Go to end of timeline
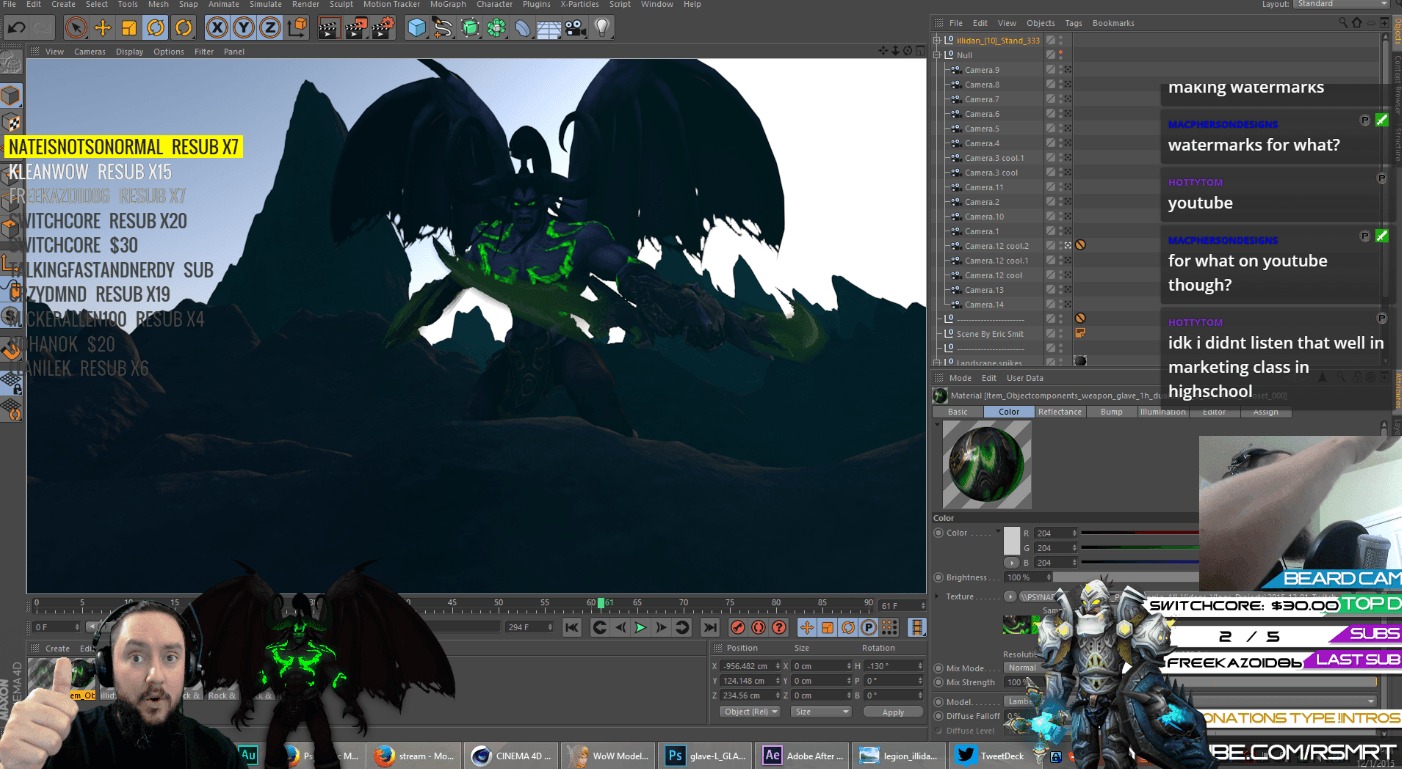This screenshot has height=769, width=1402. (710, 627)
